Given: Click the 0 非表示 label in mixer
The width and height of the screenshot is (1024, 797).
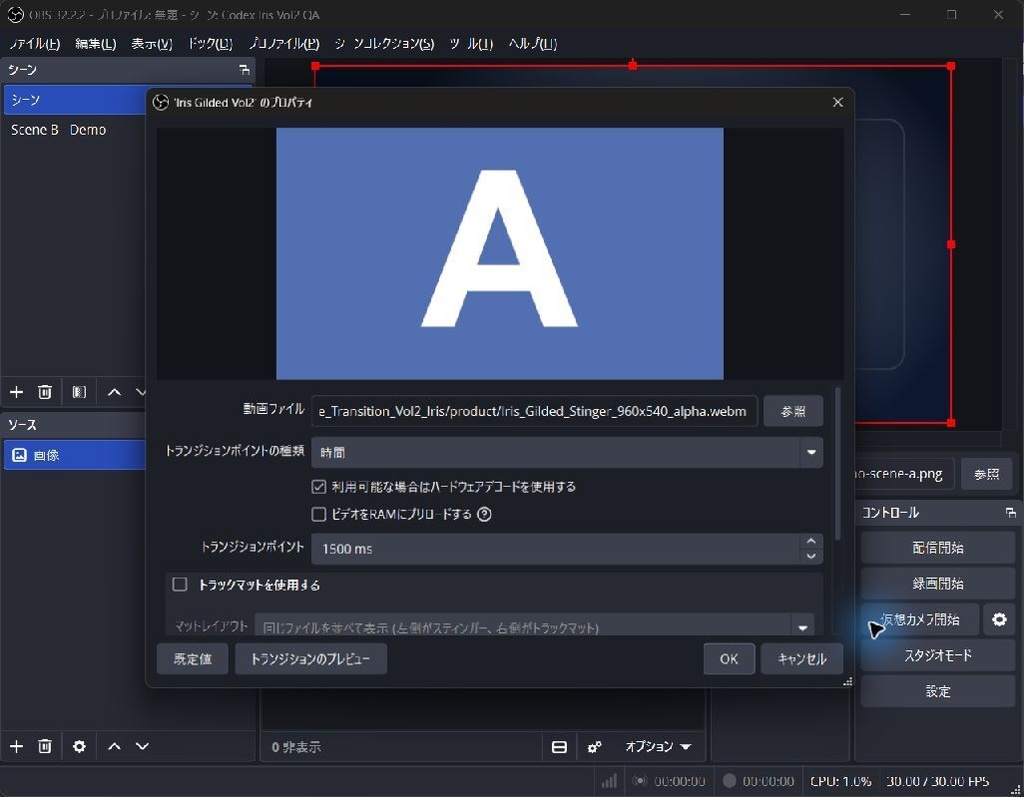Looking at the screenshot, I should click(x=296, y=747).
